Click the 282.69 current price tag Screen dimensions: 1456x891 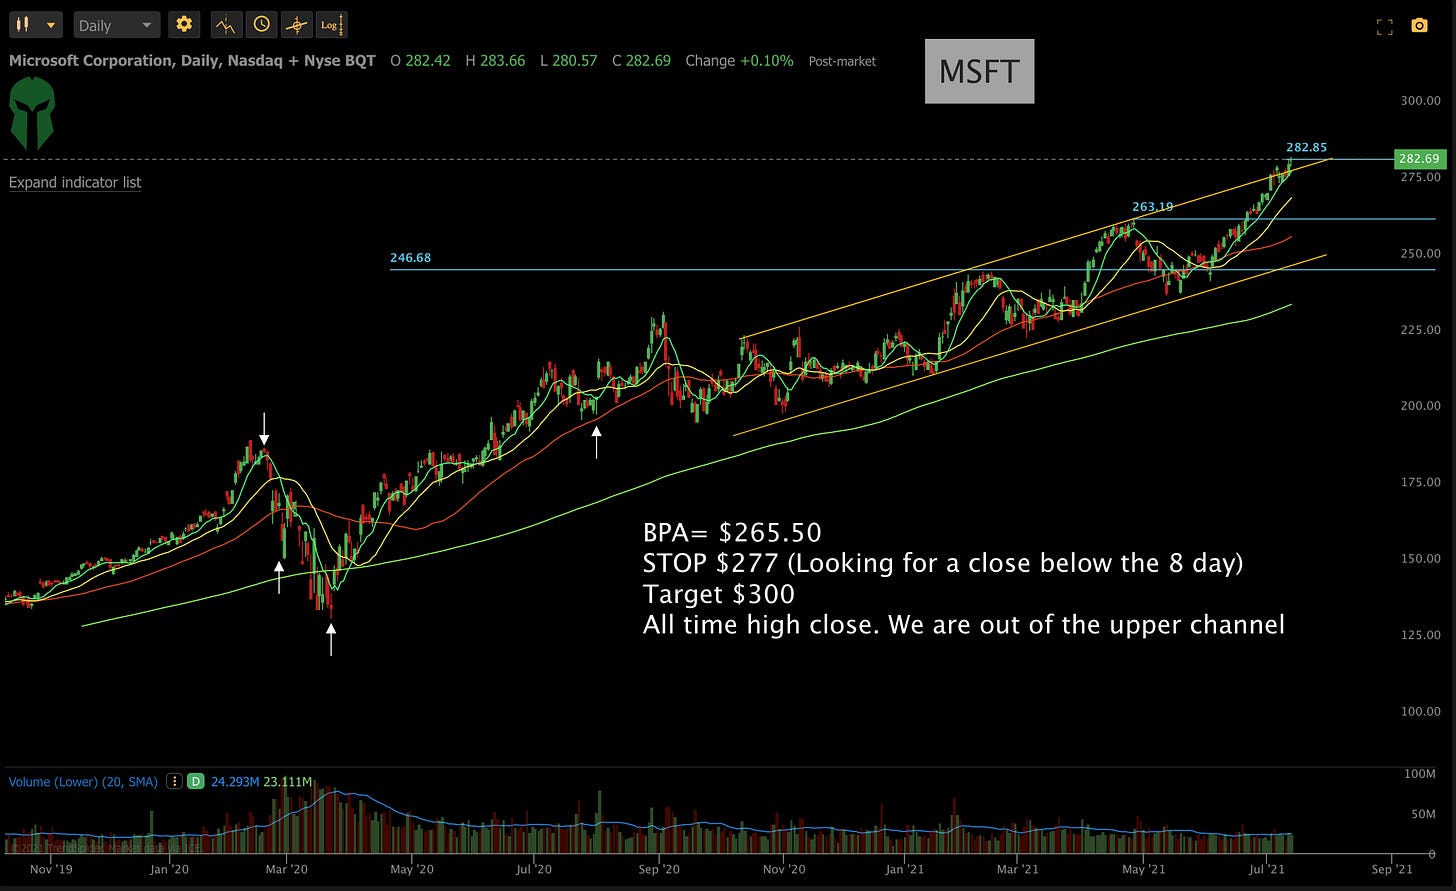point(1420,159)
